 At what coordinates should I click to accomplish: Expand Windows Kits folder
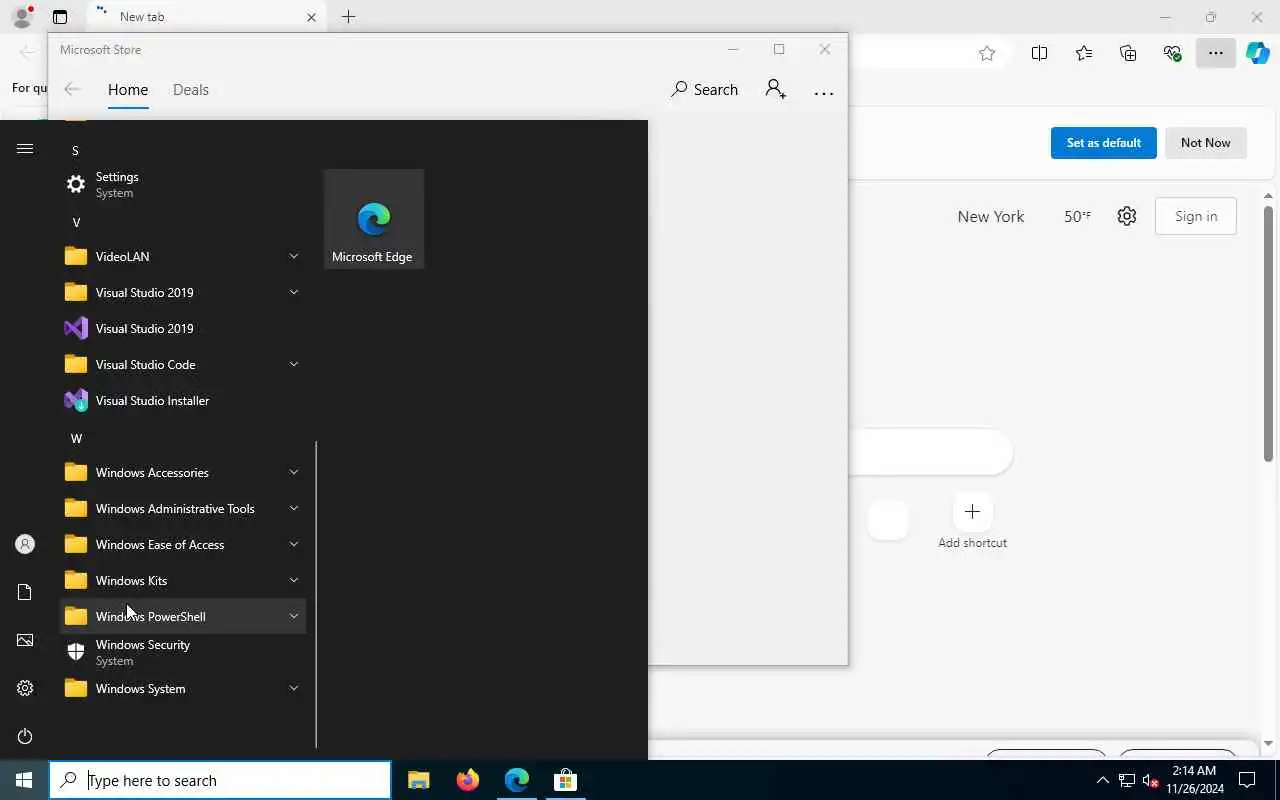click(x=183, y=580)
